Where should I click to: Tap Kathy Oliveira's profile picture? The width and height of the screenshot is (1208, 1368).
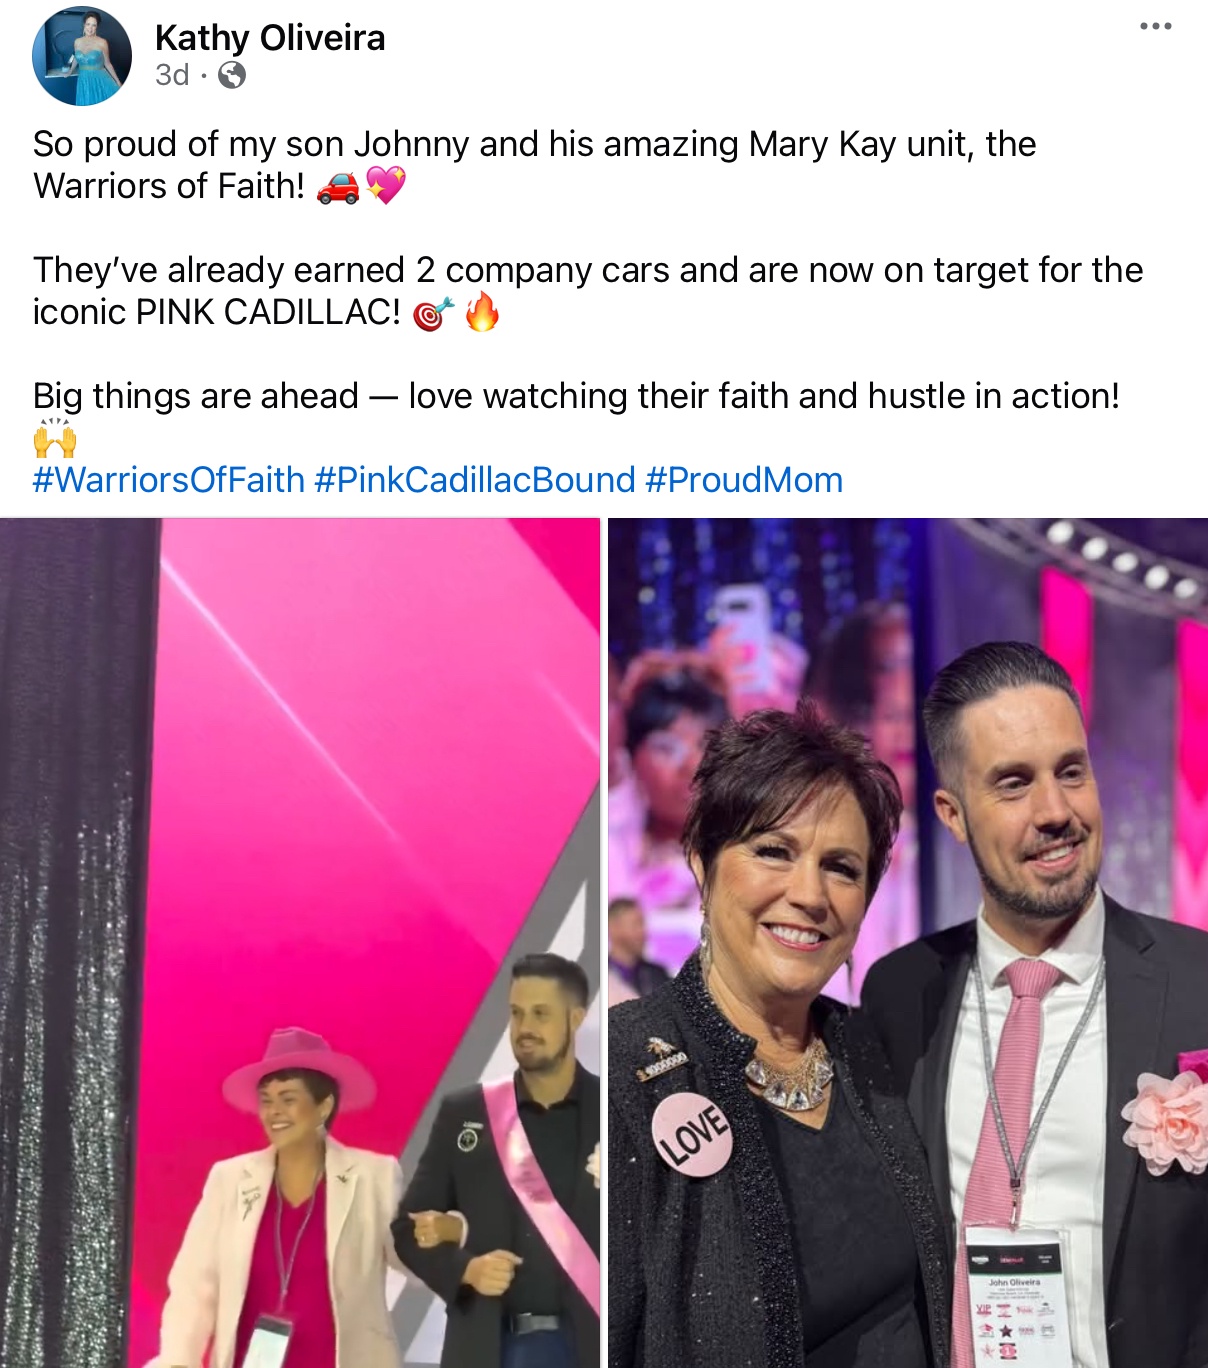coord(82,56)
